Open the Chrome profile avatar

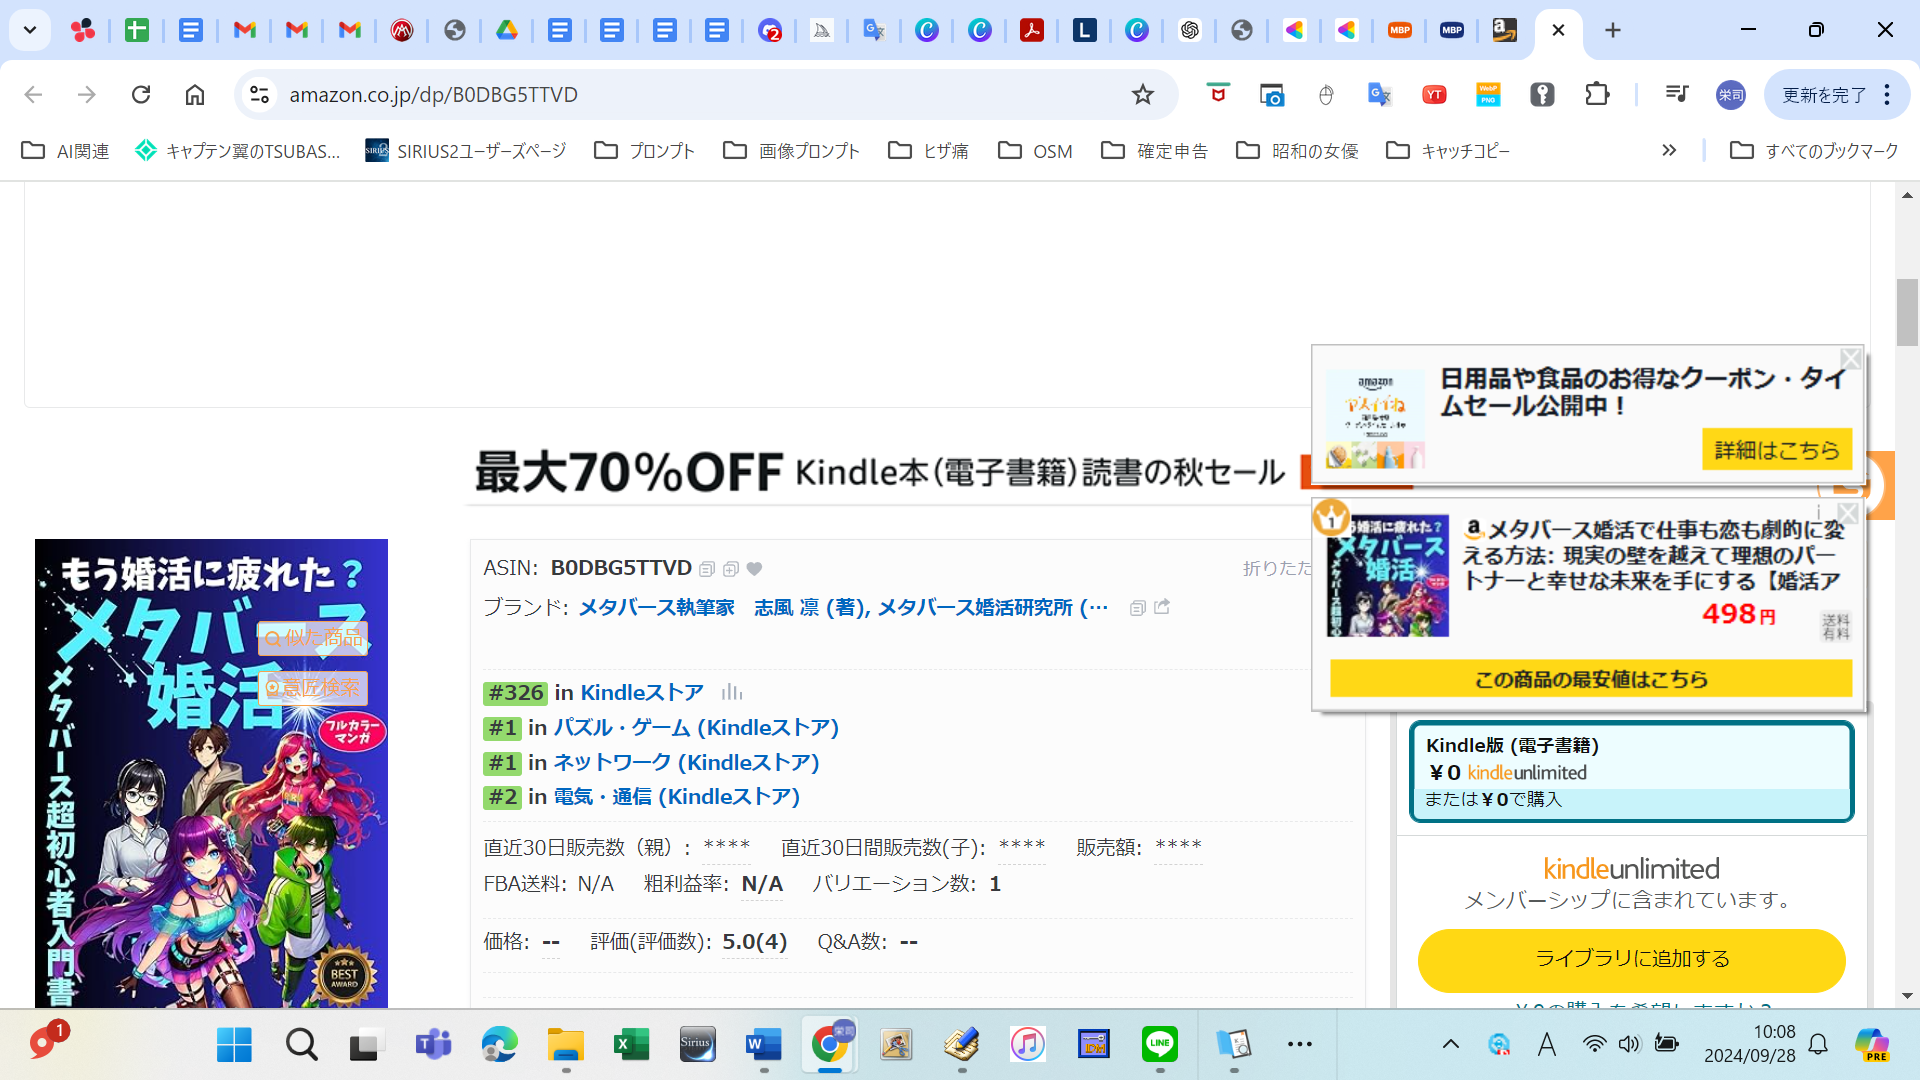tap(1730, 94)
